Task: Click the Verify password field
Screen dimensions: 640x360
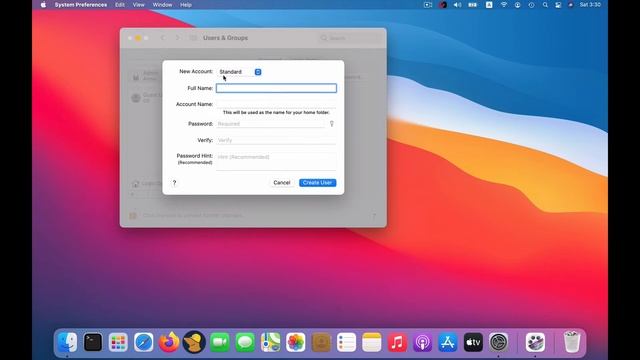Action: coord(276,140)
